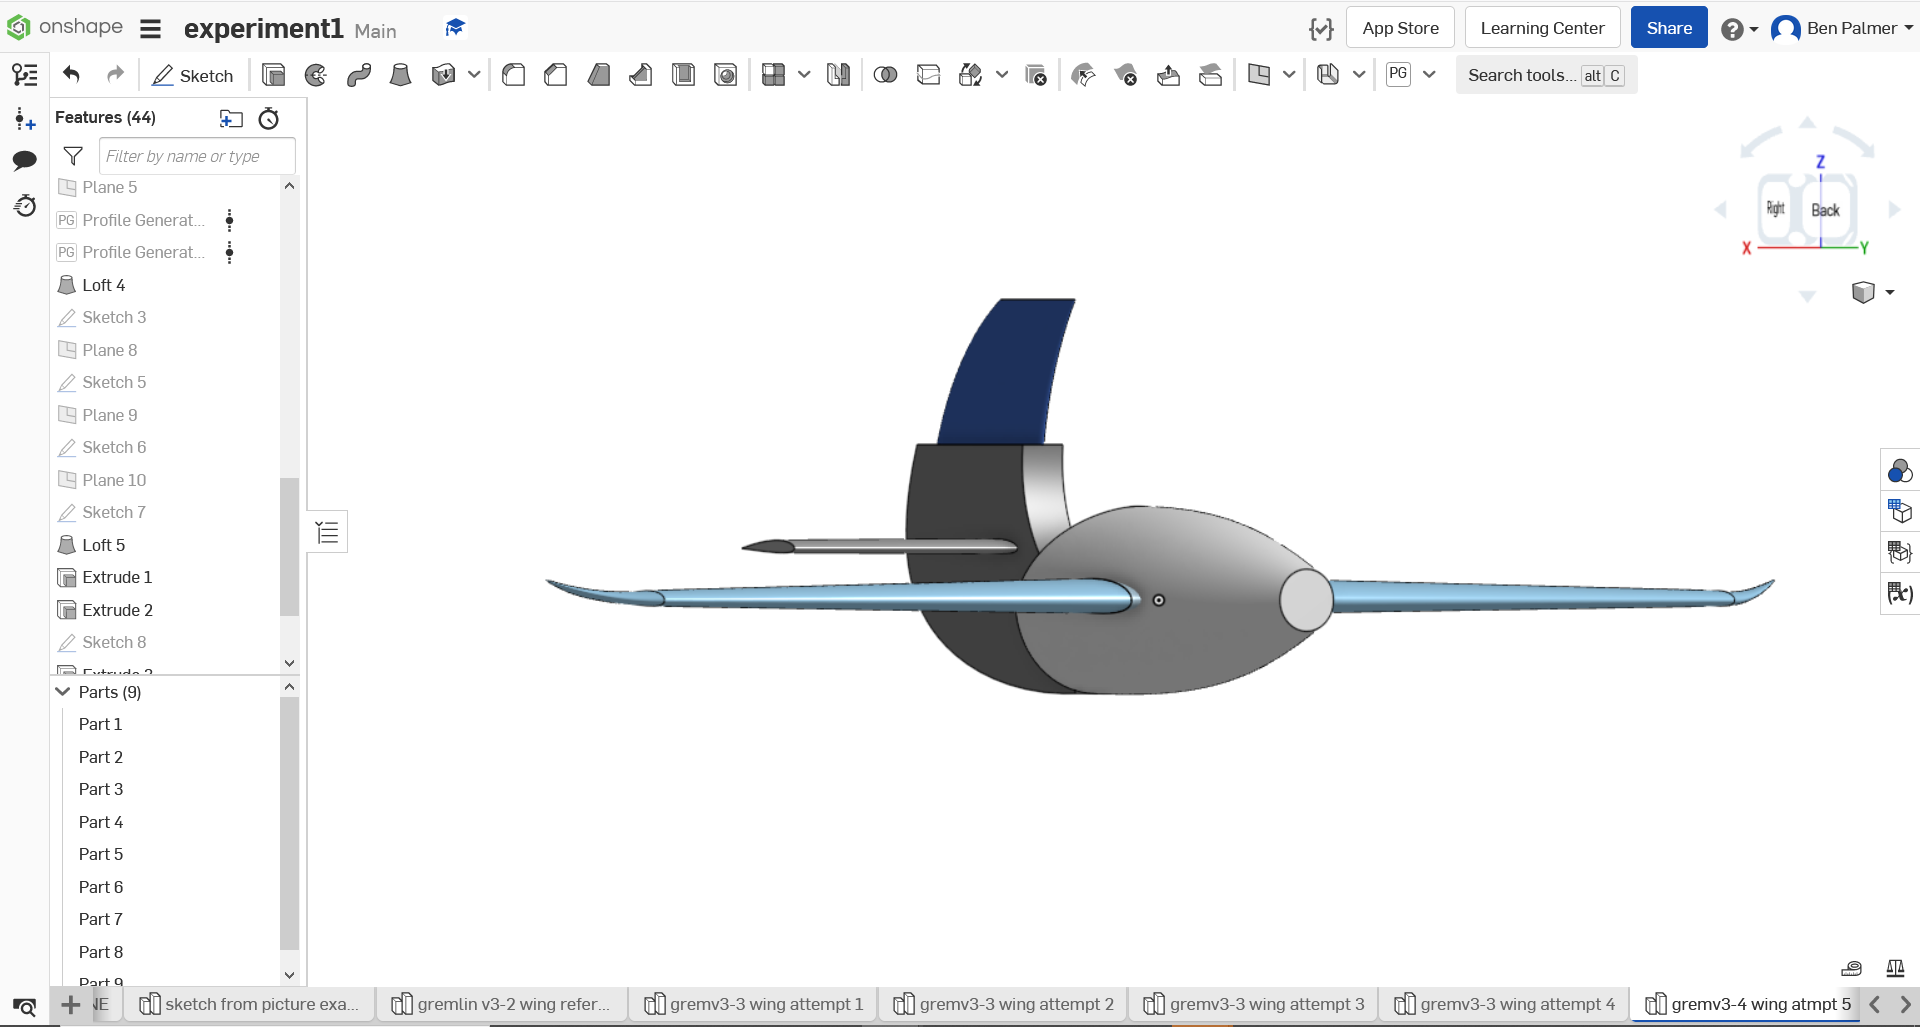Select the Replace face tool
1920x1027 pixels.
pos(1210,75)
